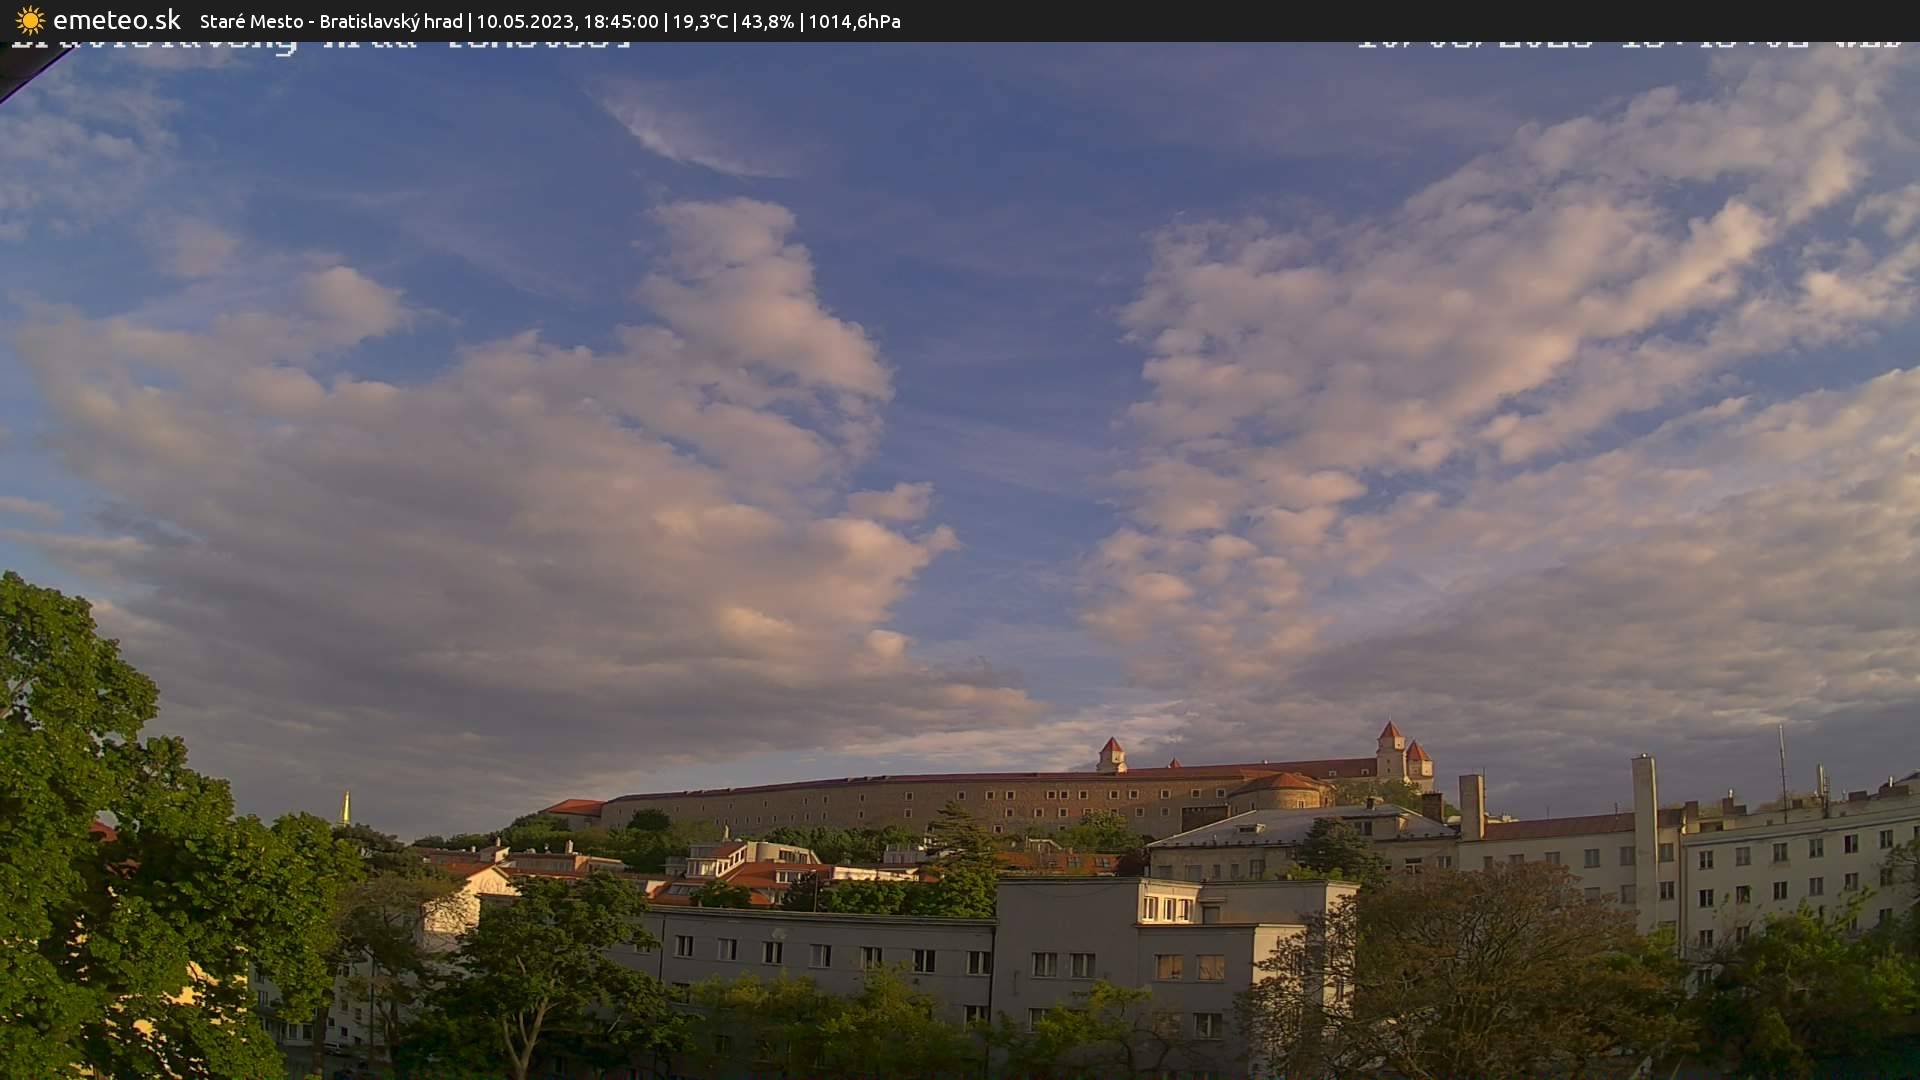The image size is (1920, 1080).
Task: Toggle the faded Bratislavský hrad watermark text
Action: [x=320, y=43]
